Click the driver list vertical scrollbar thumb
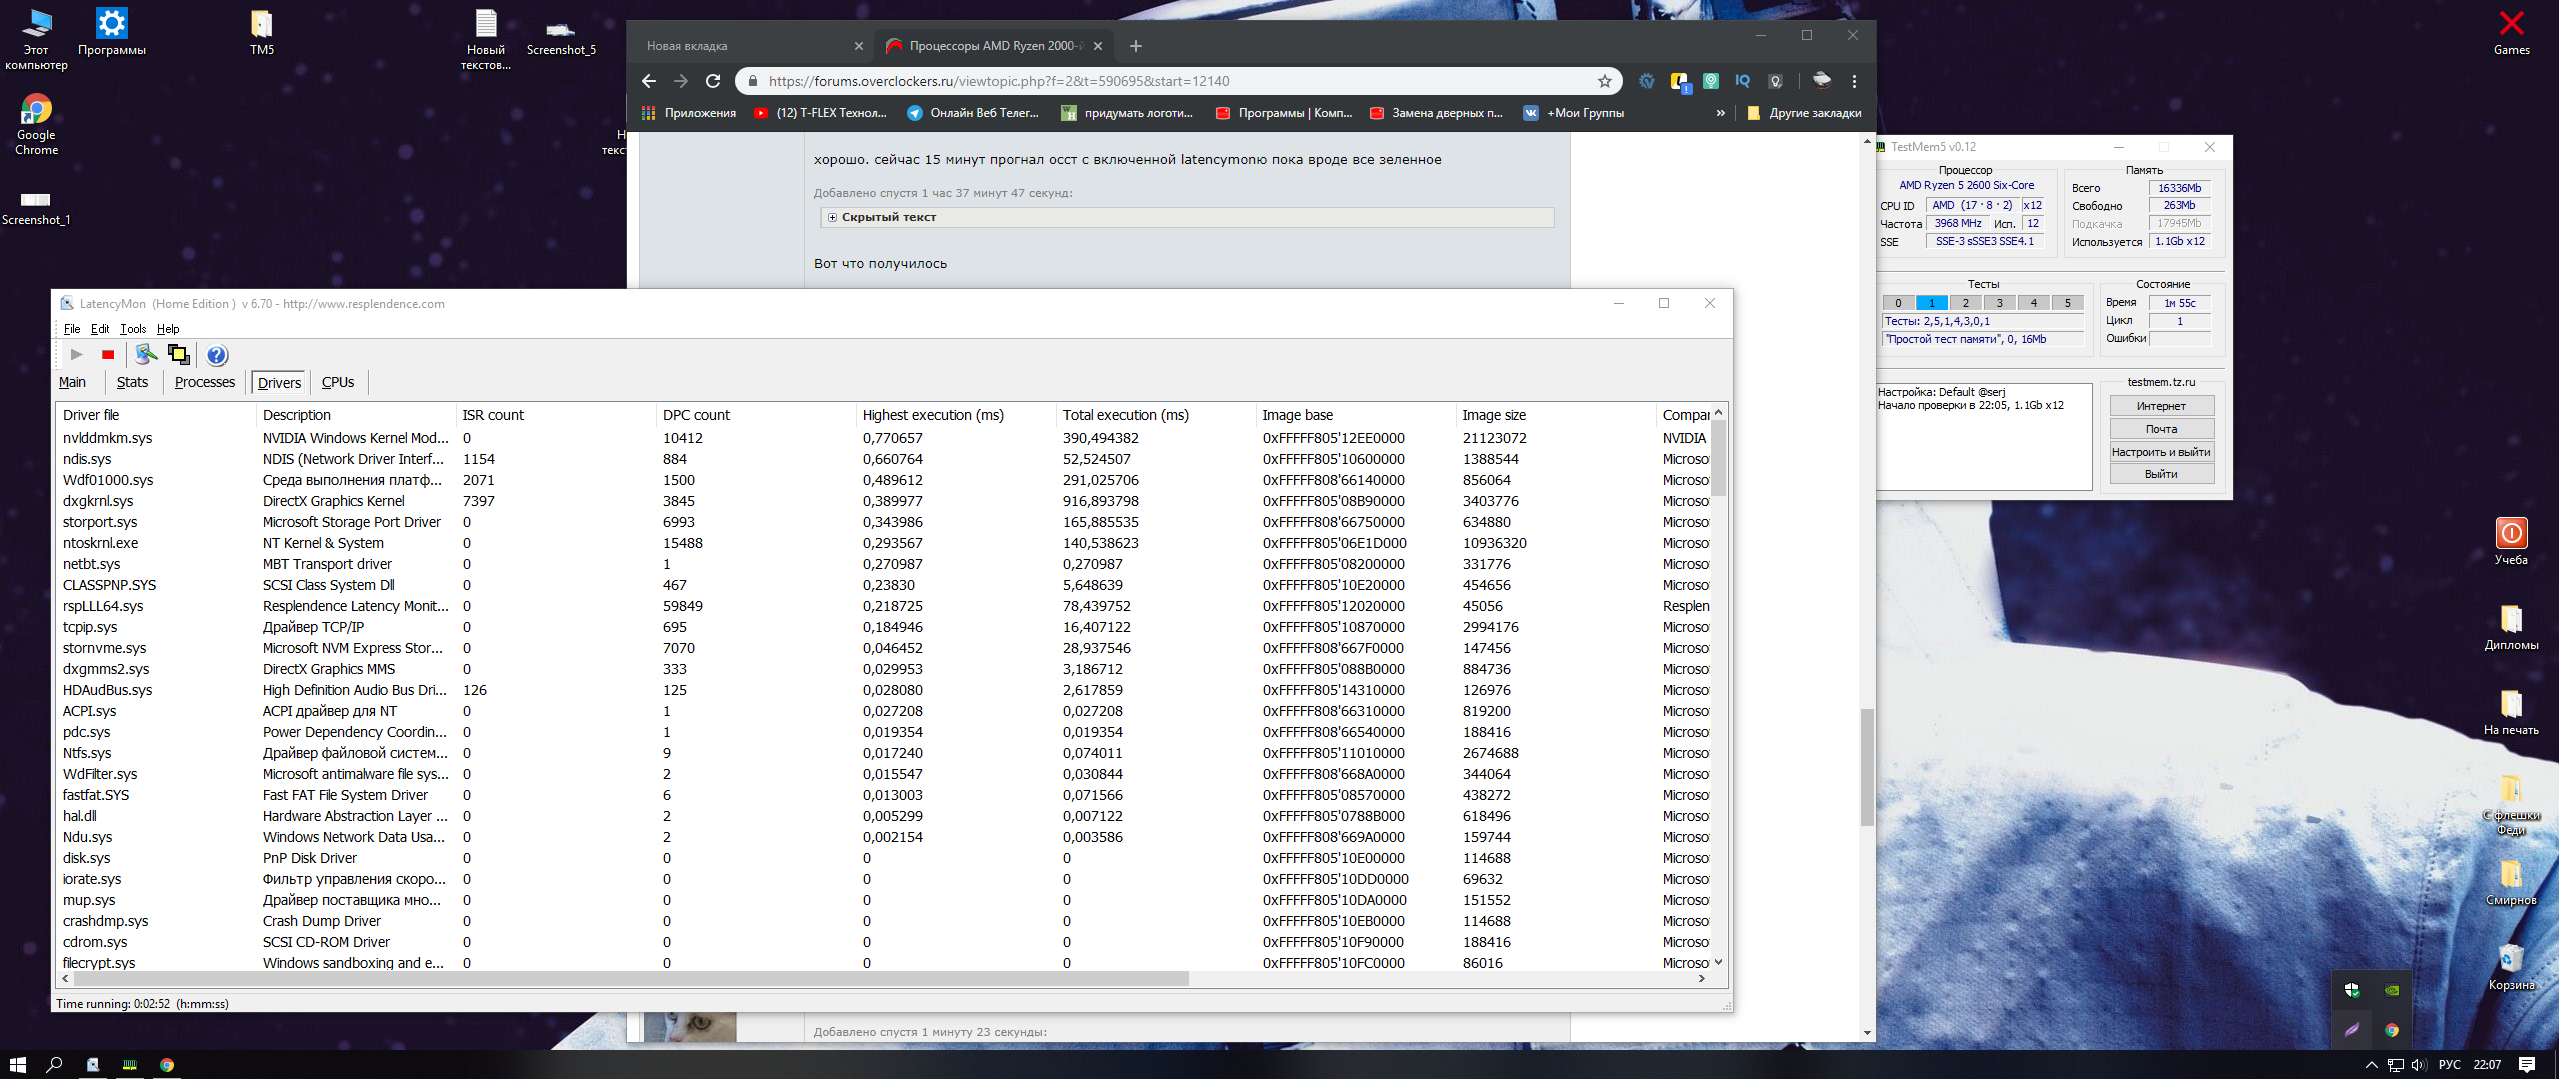 point(1718,457)
